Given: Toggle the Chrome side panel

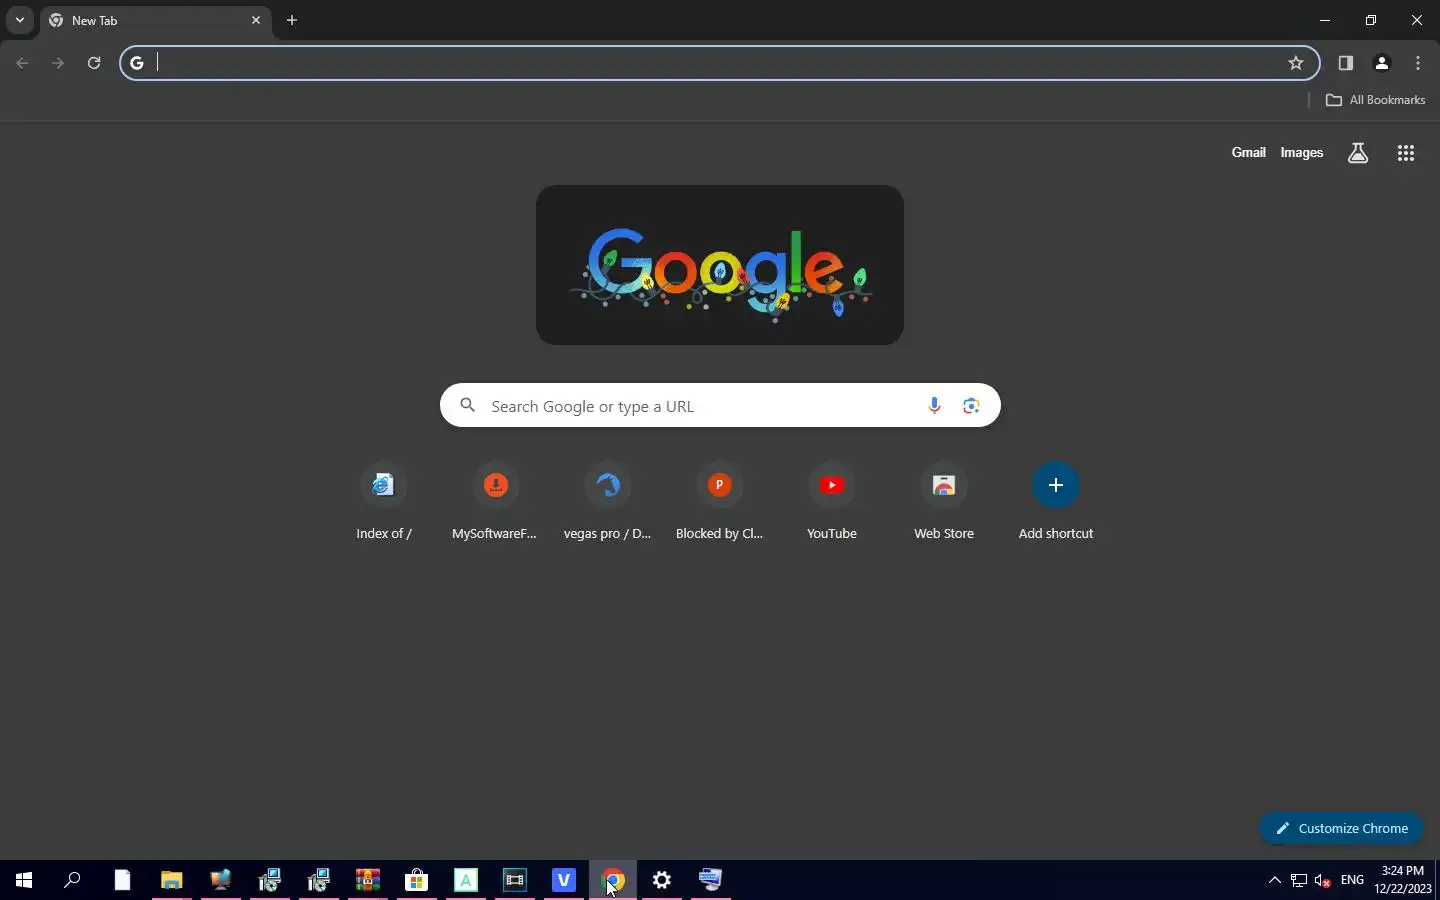Looking at the screenshot, I should [1346, 63].
